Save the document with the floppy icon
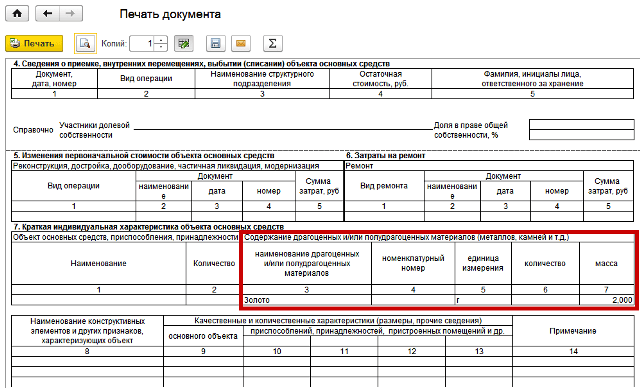The height and width of the screenshot is (388, 640). tap(216, 43)
